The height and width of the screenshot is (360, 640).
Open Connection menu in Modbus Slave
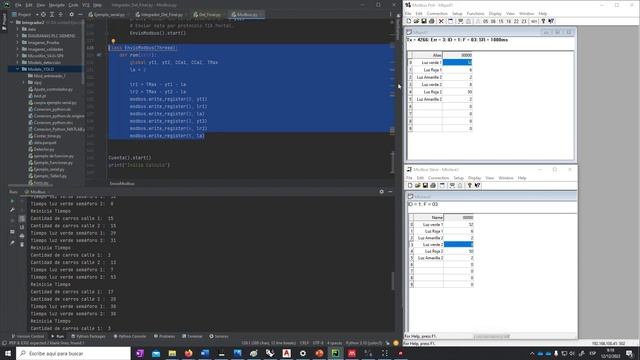pos(438,178)
